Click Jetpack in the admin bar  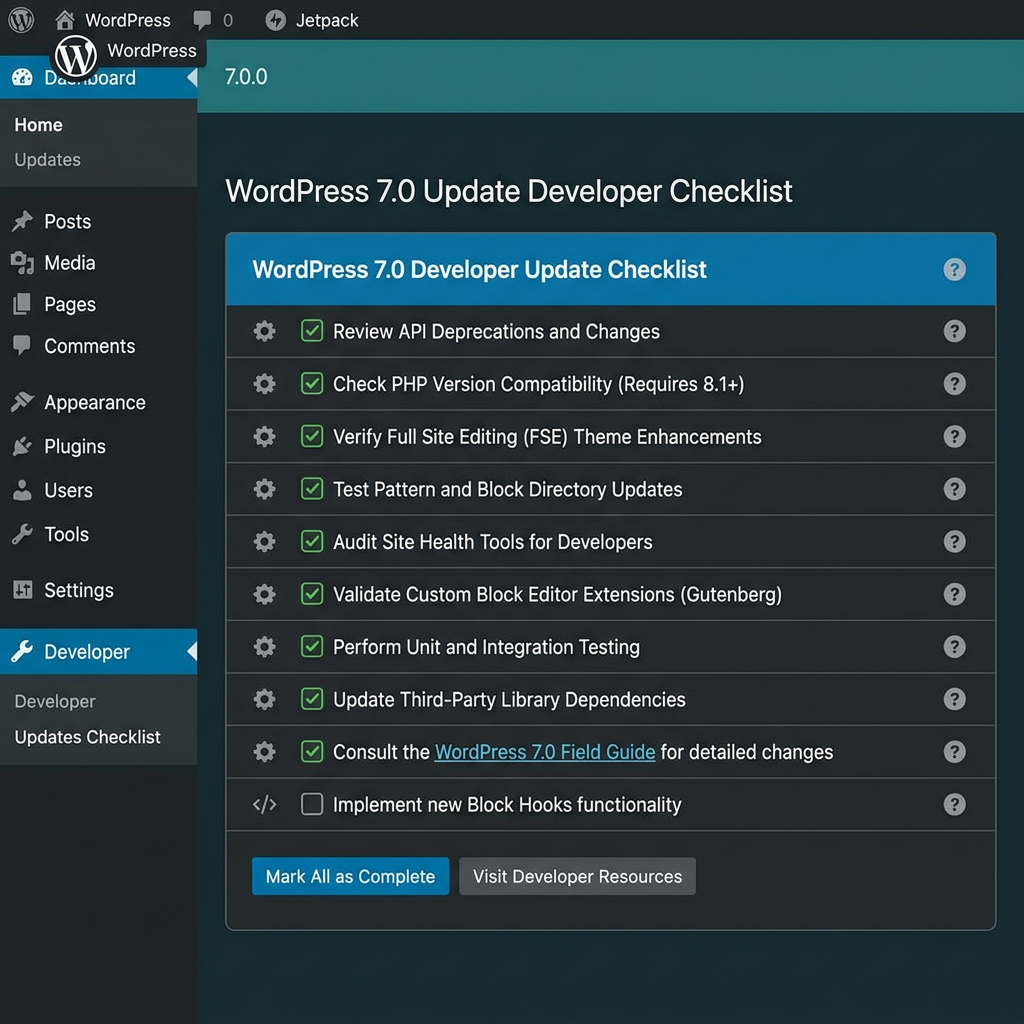pos(327,20)
